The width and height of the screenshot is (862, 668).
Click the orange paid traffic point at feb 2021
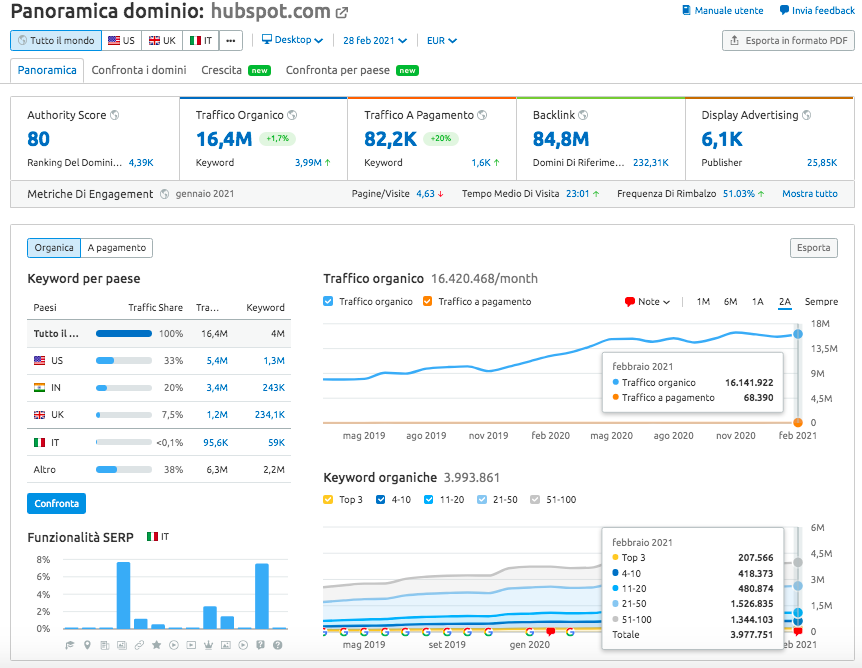click(x=798, y=422)
